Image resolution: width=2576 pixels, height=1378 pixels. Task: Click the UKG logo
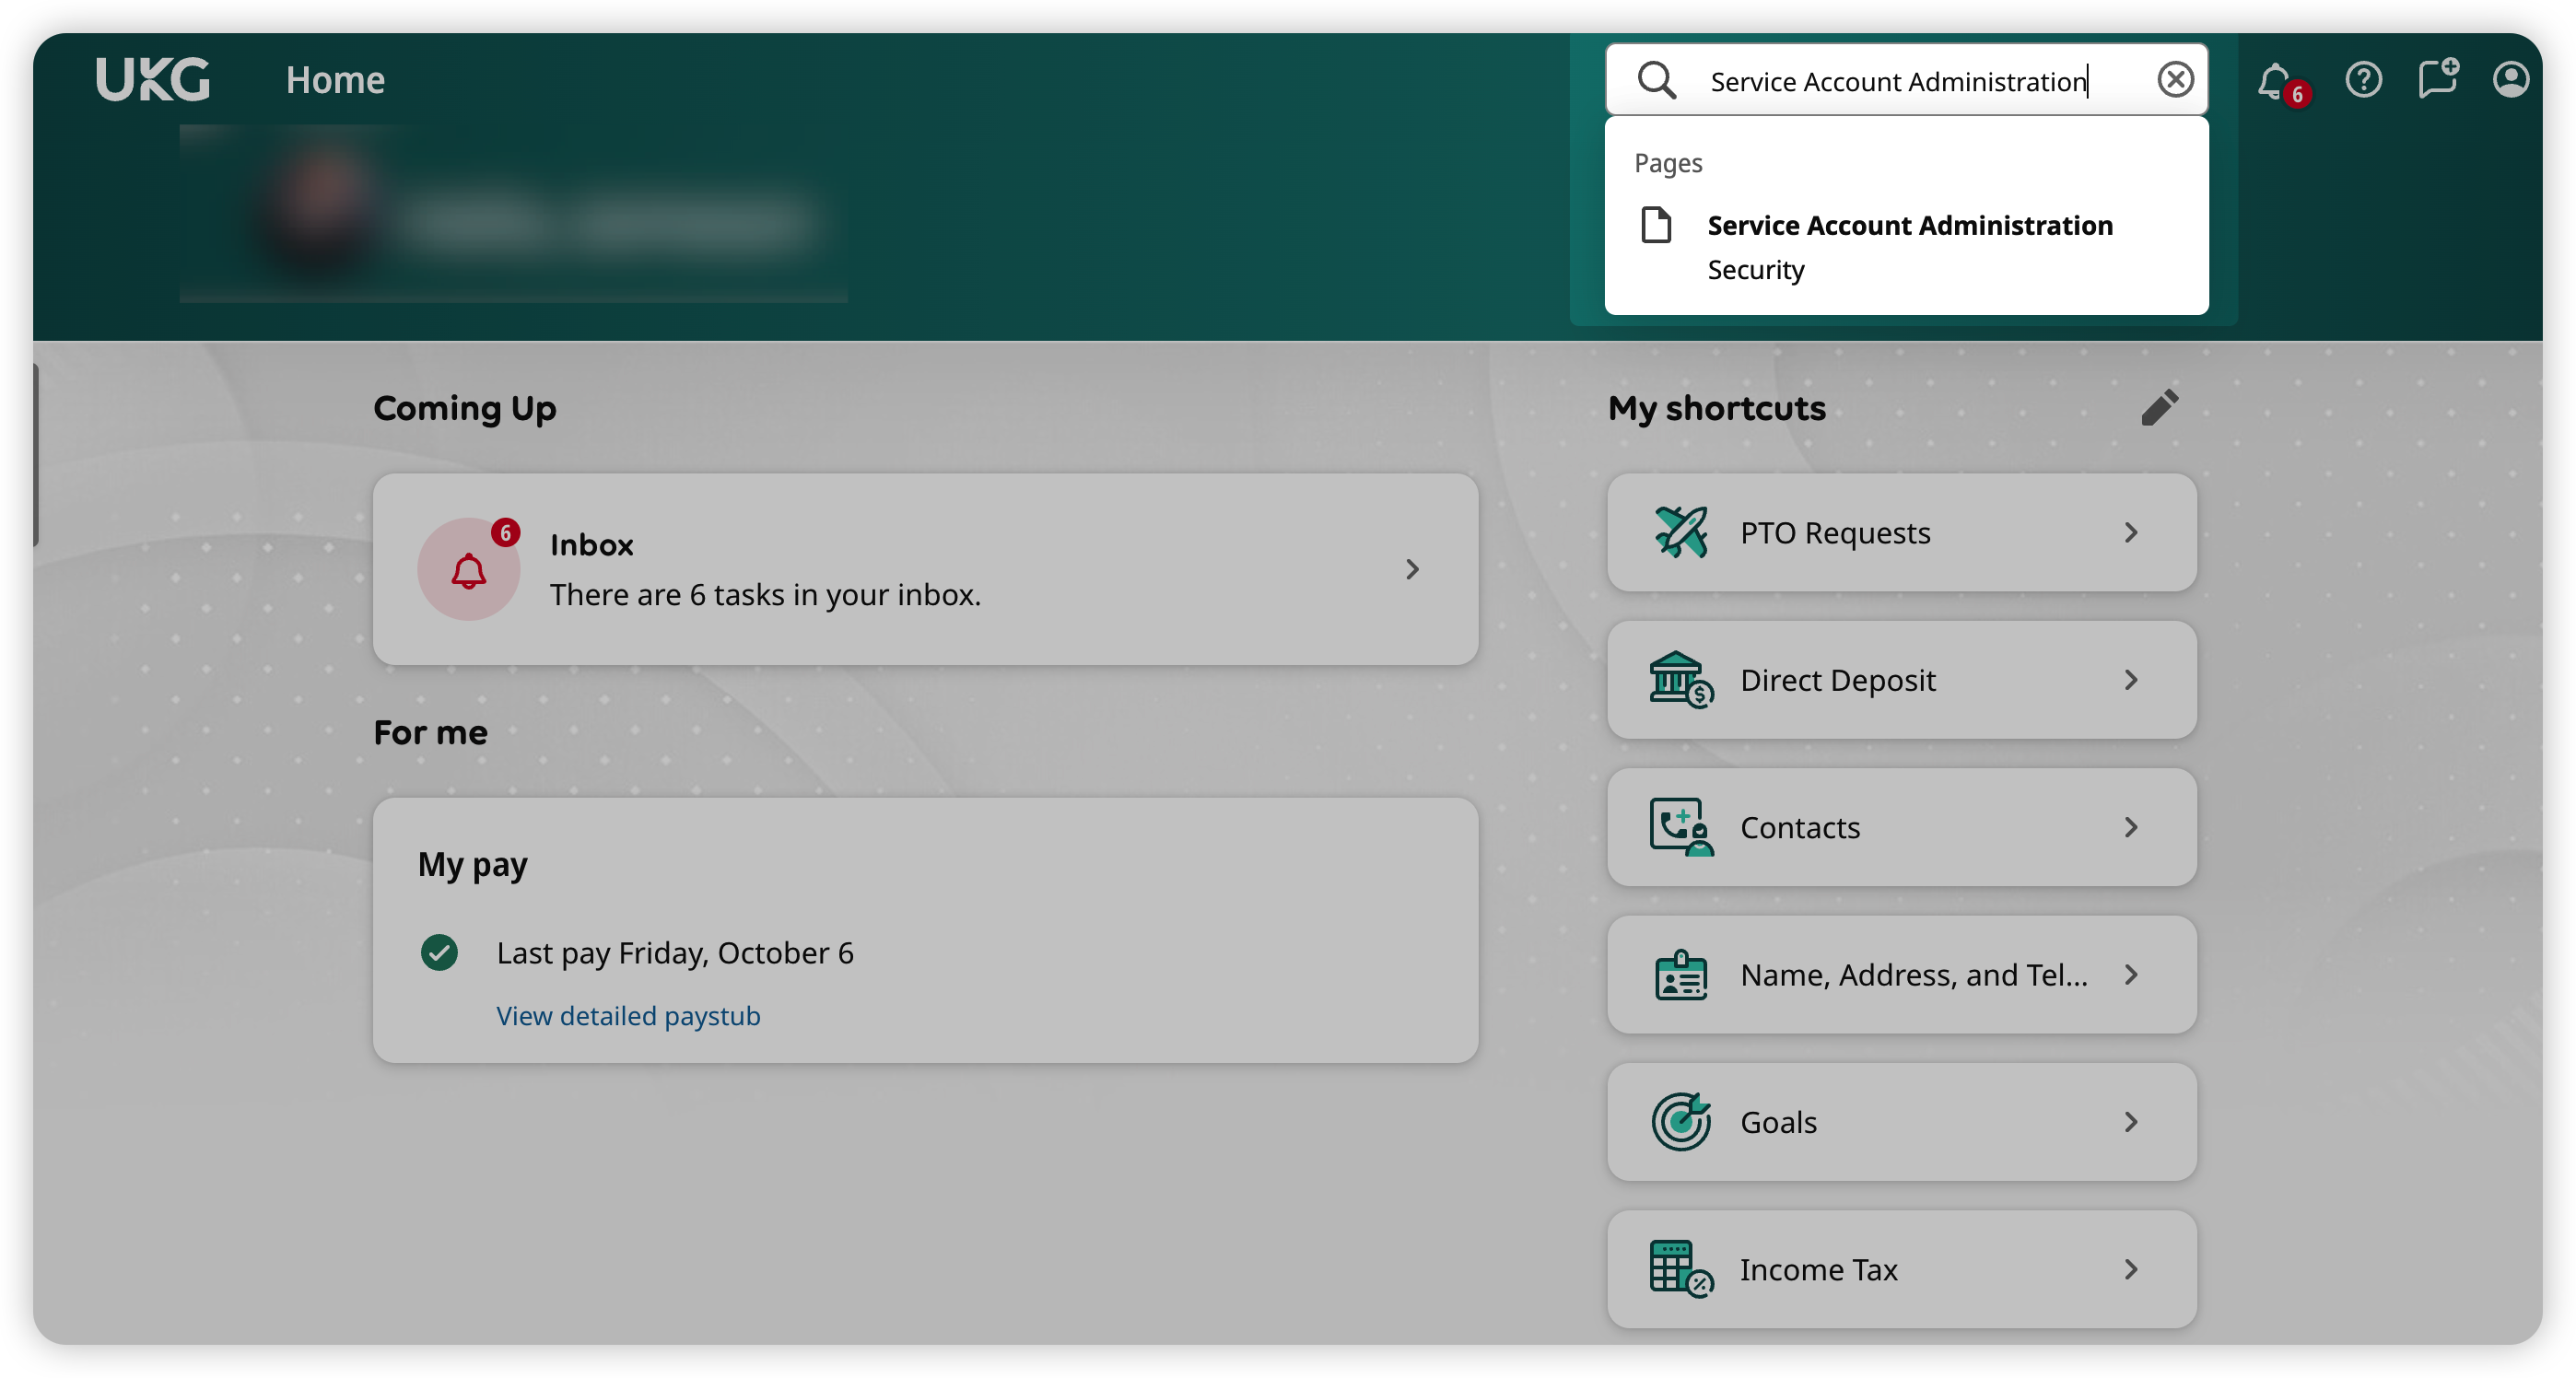152,79
